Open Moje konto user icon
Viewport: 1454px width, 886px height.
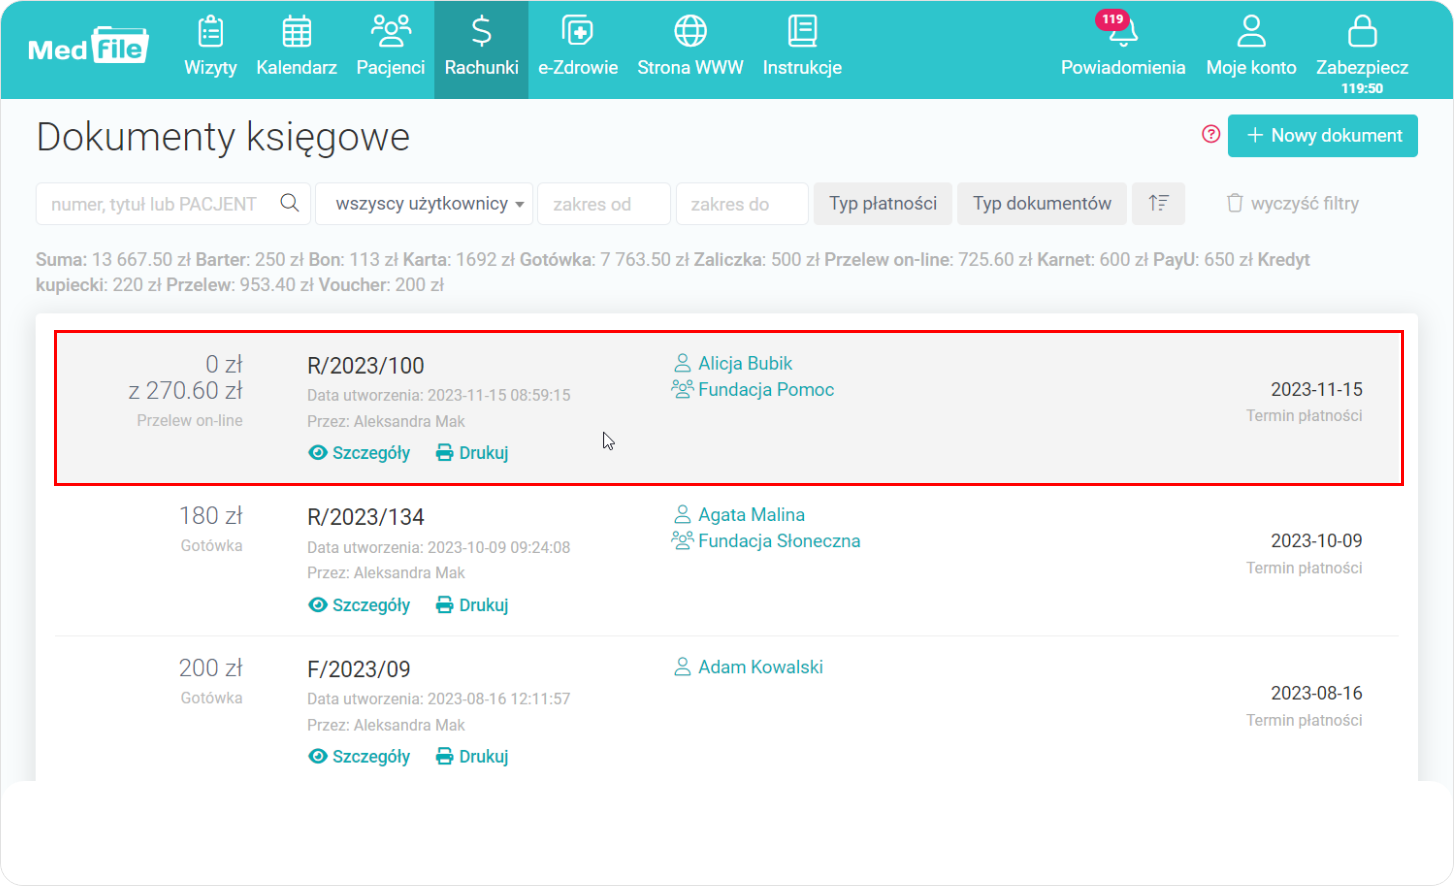coord(1251,32)
